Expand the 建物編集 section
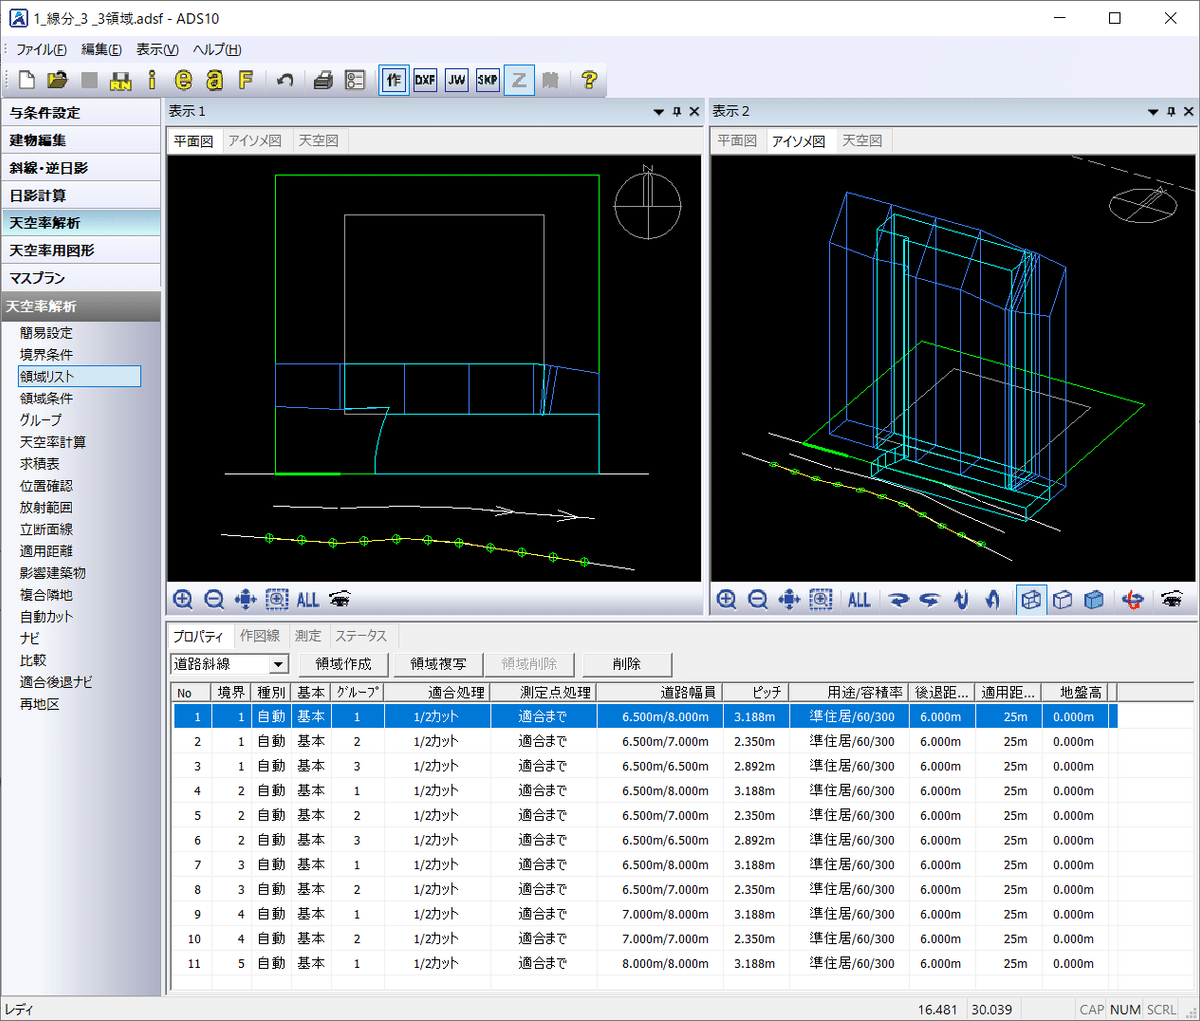The height and width of the screenshot is (1021, 1200). (x=80, y=140)
